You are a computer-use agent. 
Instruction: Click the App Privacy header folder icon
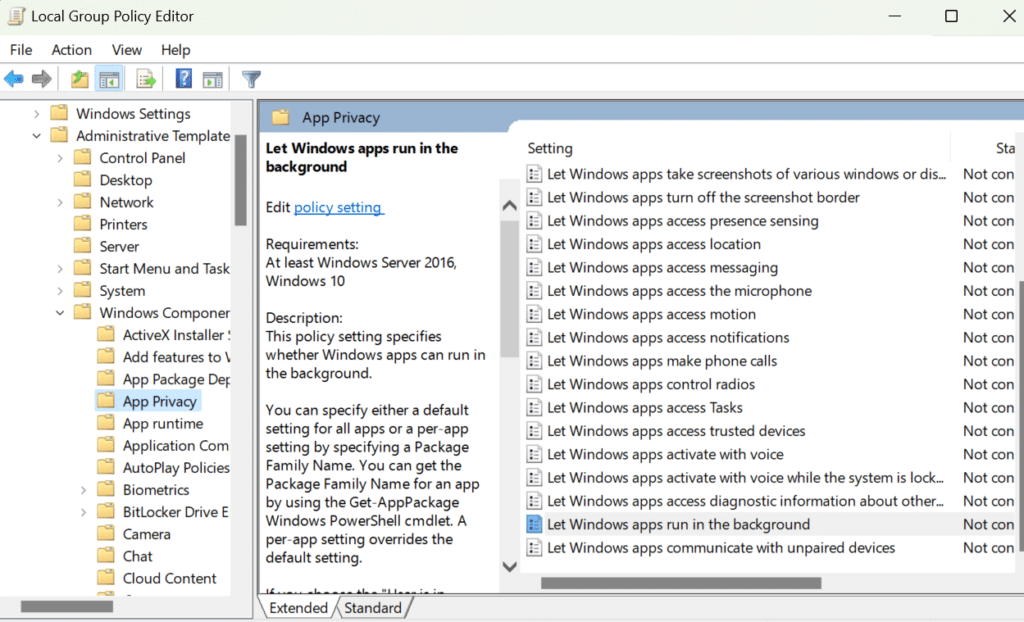tap(281, 118)
